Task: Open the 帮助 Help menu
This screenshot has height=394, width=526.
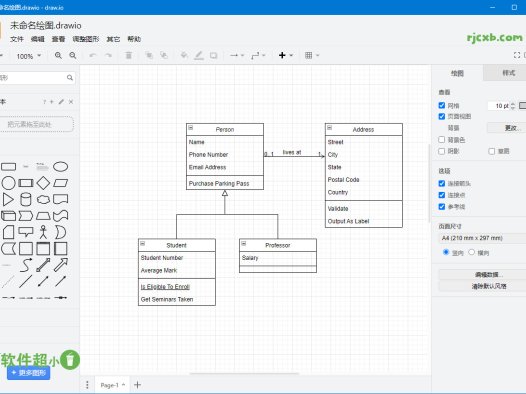Action: tap(134, 39)
